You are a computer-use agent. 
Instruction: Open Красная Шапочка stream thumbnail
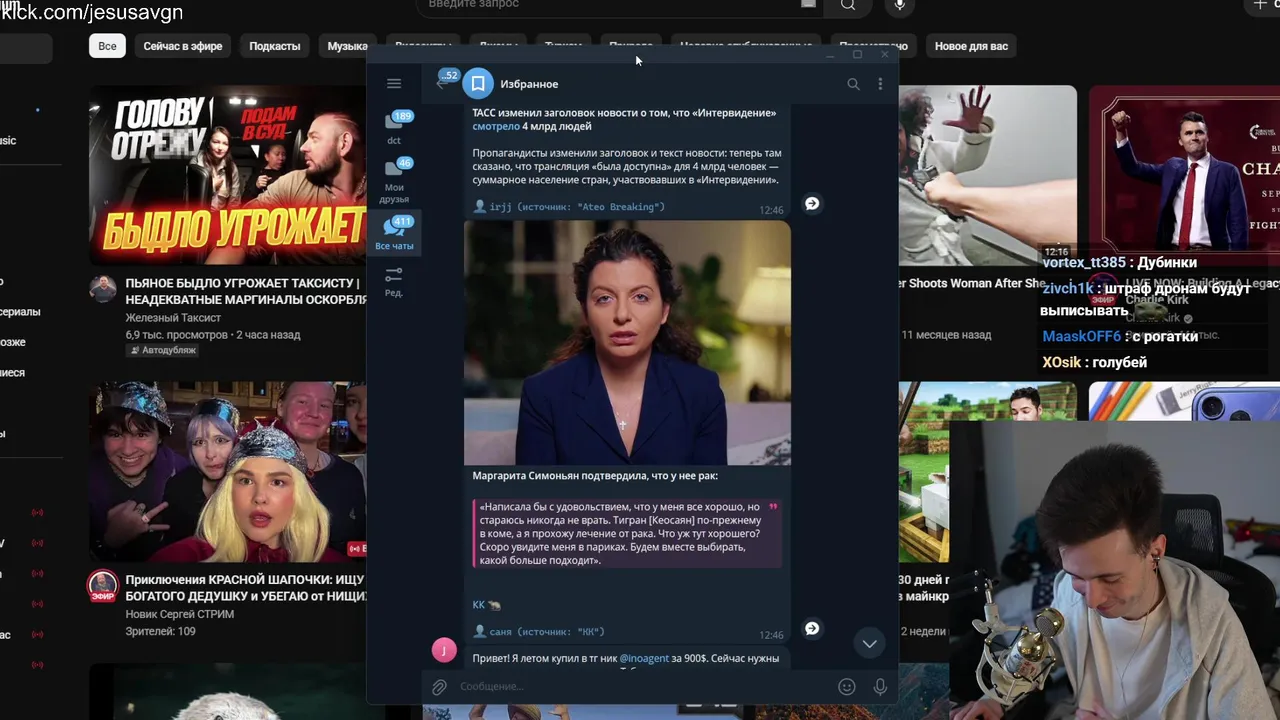tap(228, 471)
